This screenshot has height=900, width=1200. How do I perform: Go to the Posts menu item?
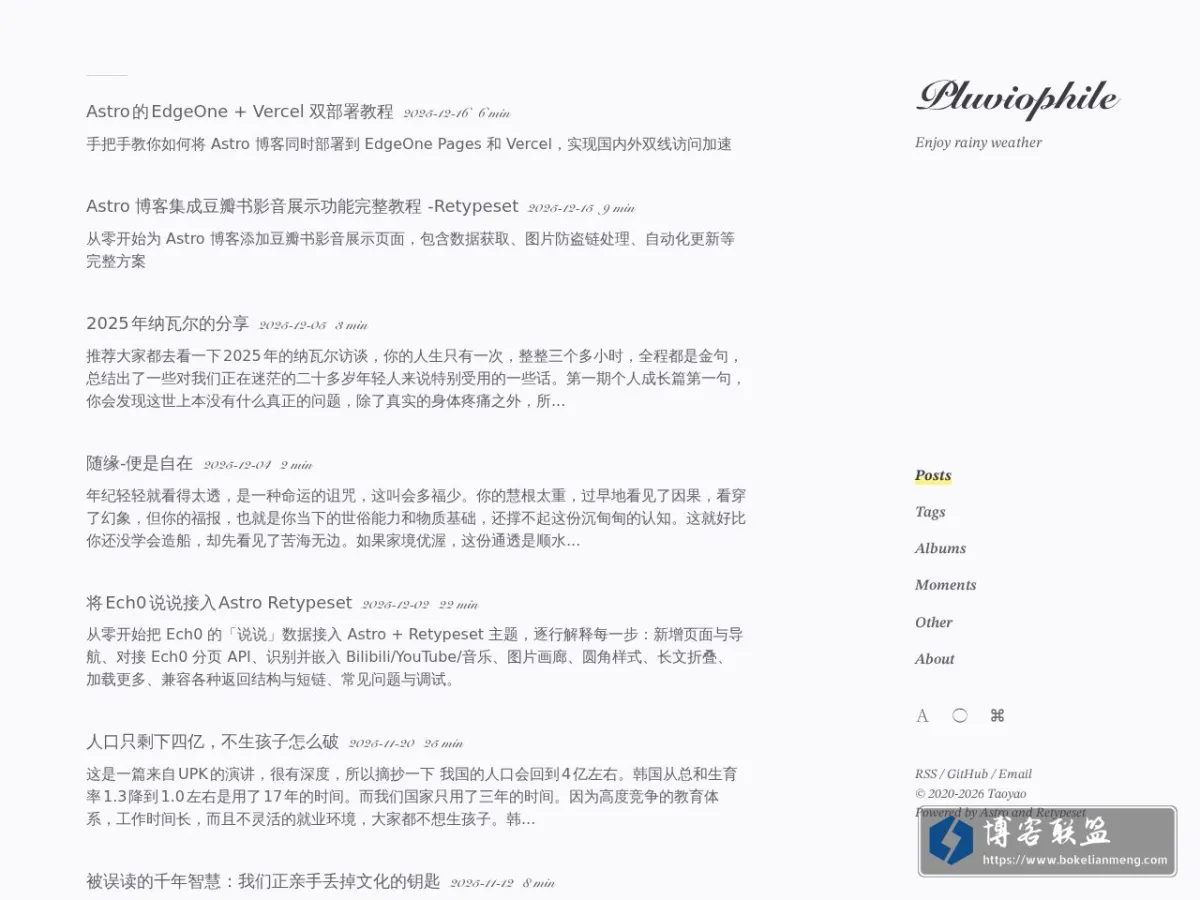click(x=933, y=475)
